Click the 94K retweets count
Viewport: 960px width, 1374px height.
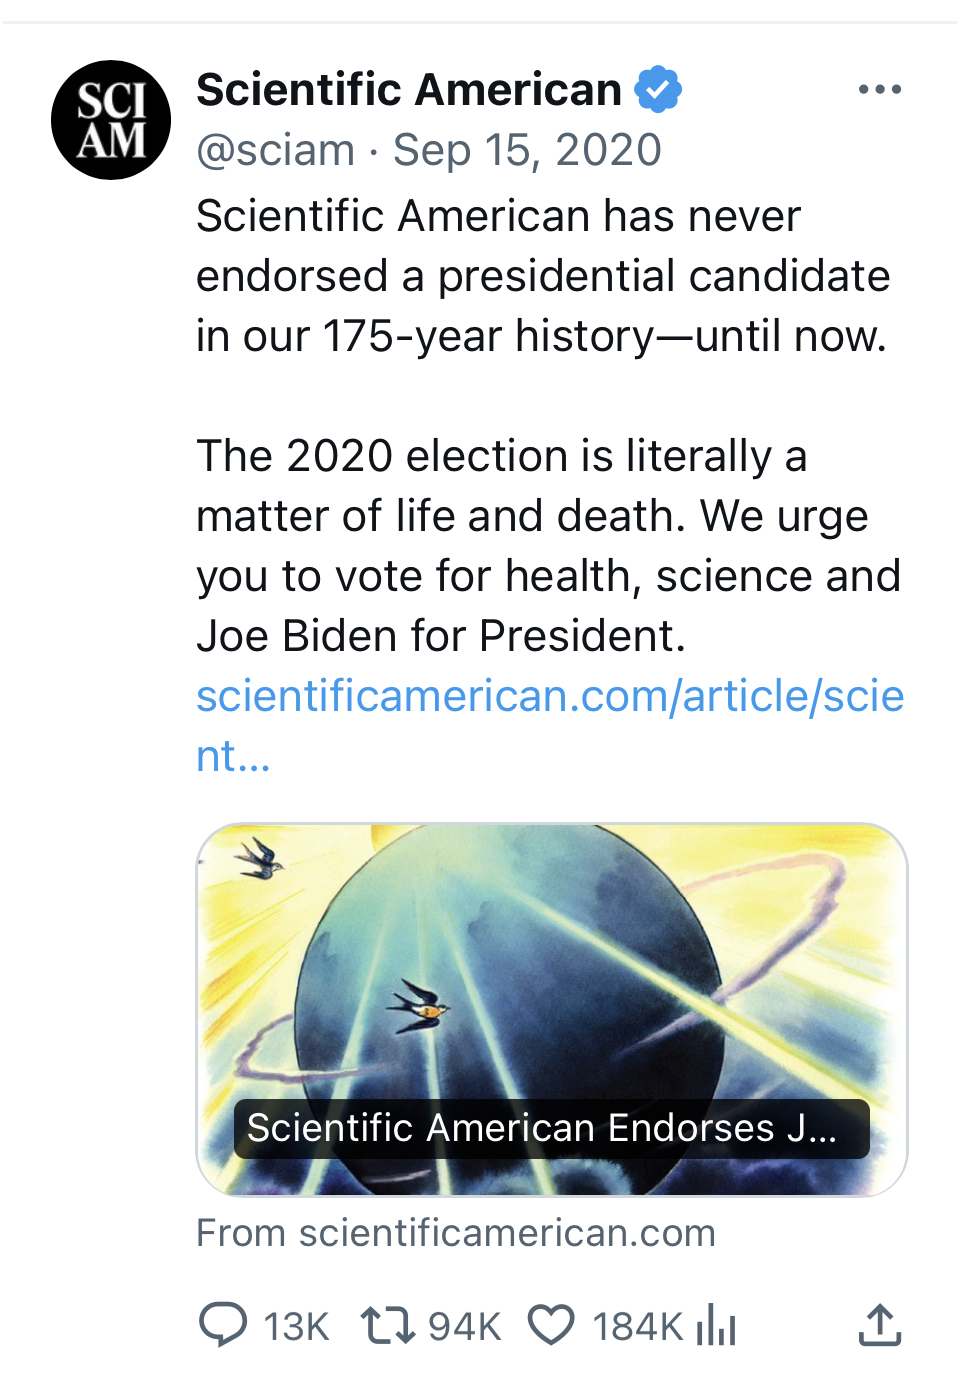pos(464,1327)
